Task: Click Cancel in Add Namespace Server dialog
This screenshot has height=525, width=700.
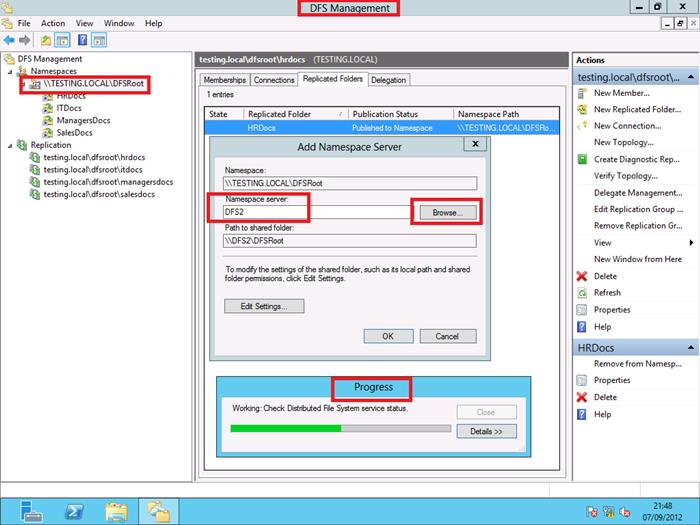Action: (x=448, y=337)
